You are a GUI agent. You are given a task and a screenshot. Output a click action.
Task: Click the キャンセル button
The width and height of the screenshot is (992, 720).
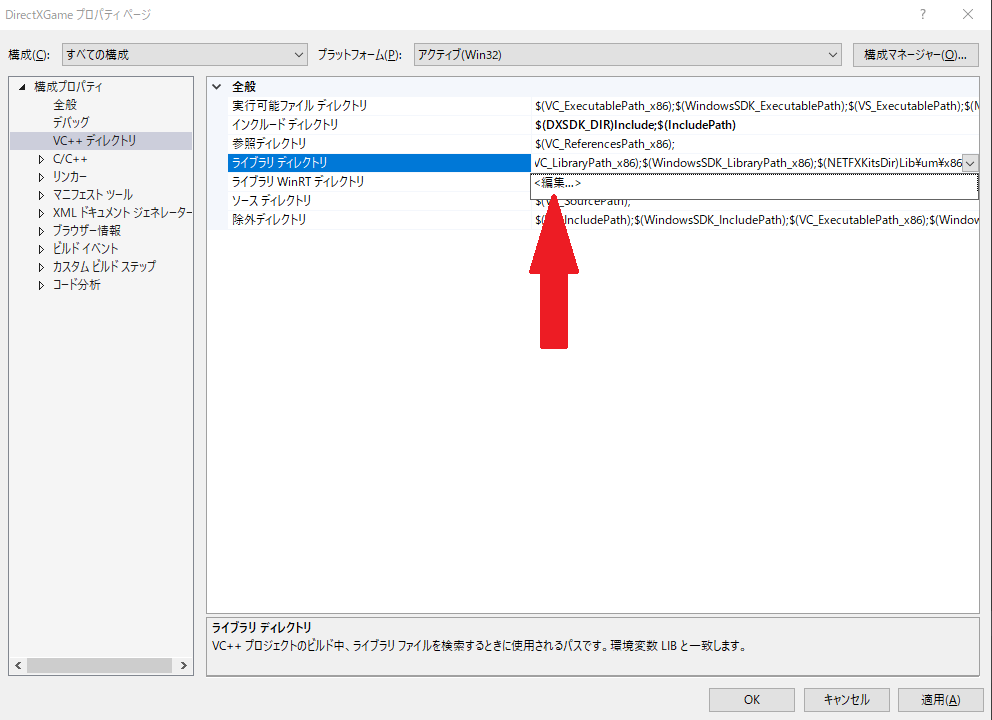tap(846, 700)
